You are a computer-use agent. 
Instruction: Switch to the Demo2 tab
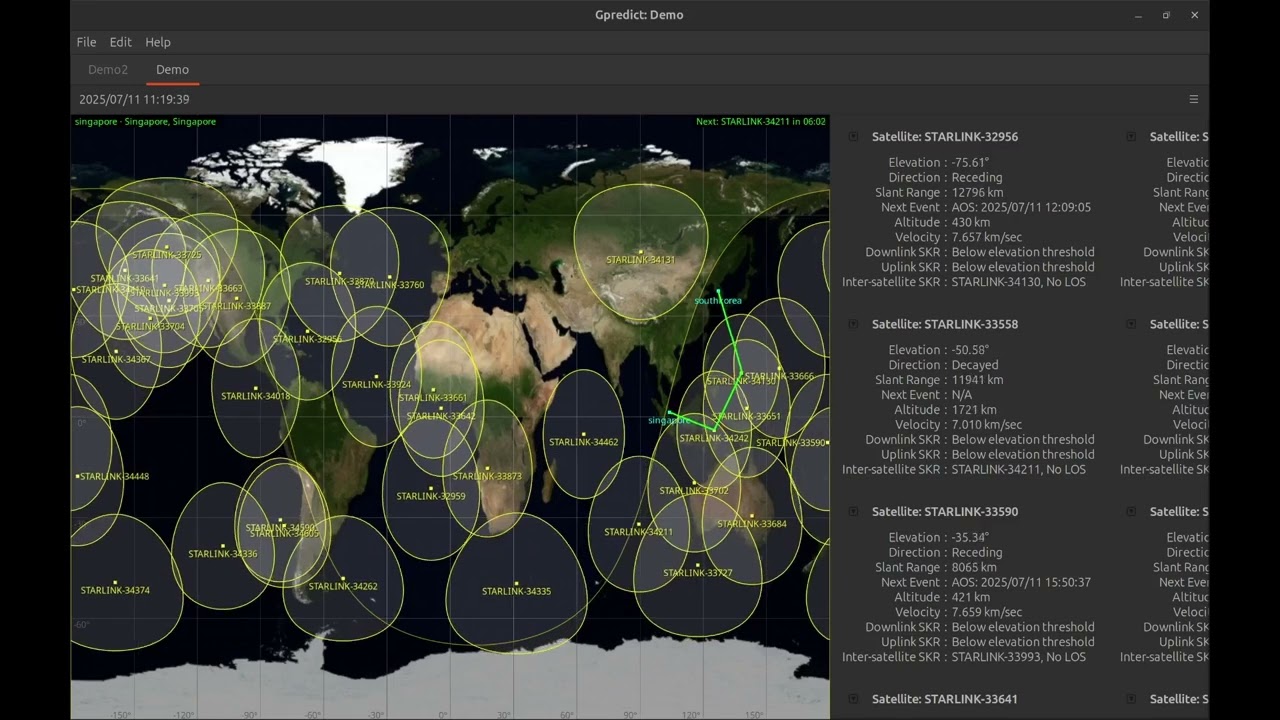(108, 70)
